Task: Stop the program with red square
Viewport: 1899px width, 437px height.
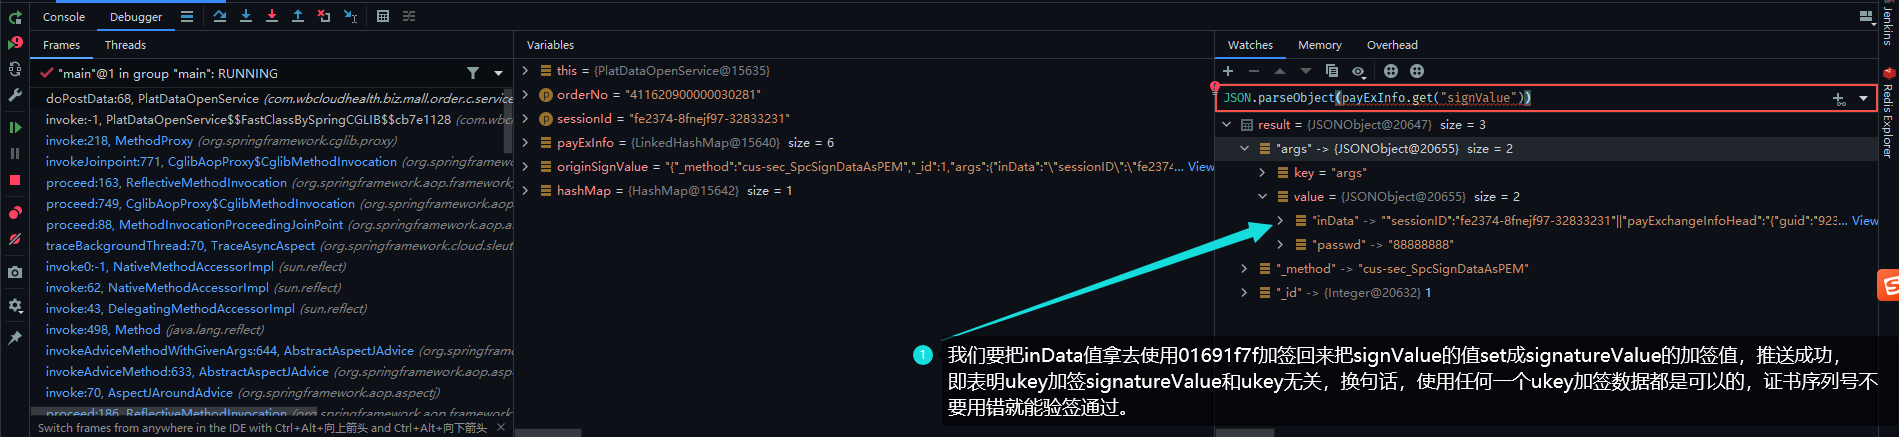Action: pos(15,180)
